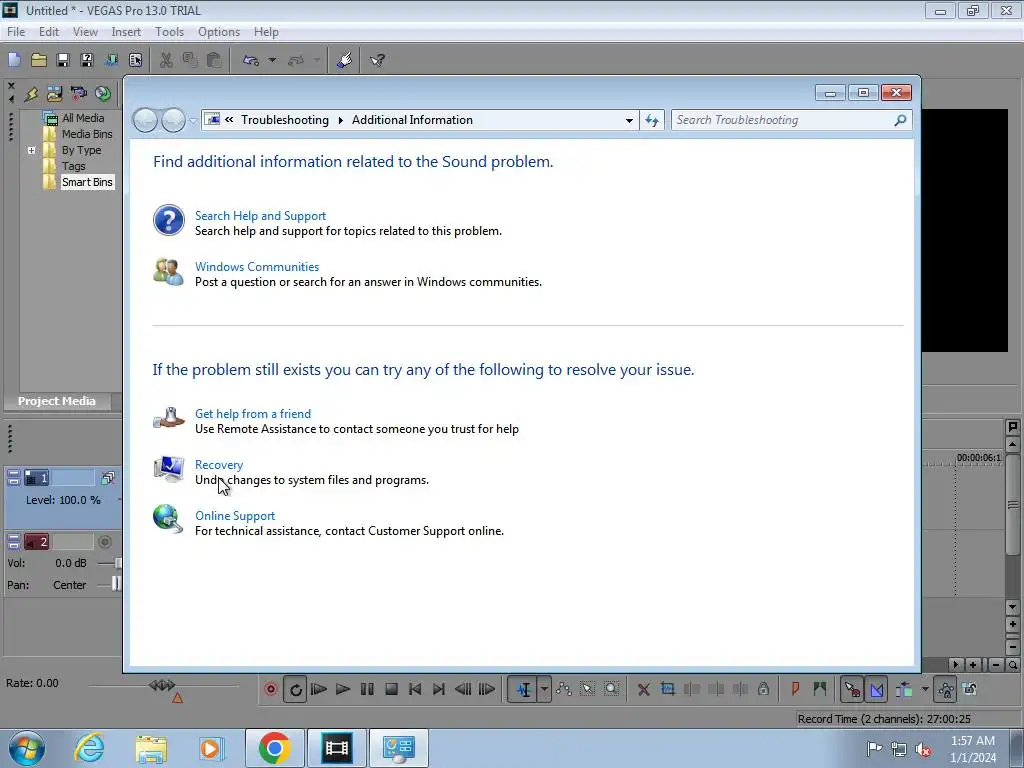Click the What's This help icon
1024x768 pixels.
377,60
